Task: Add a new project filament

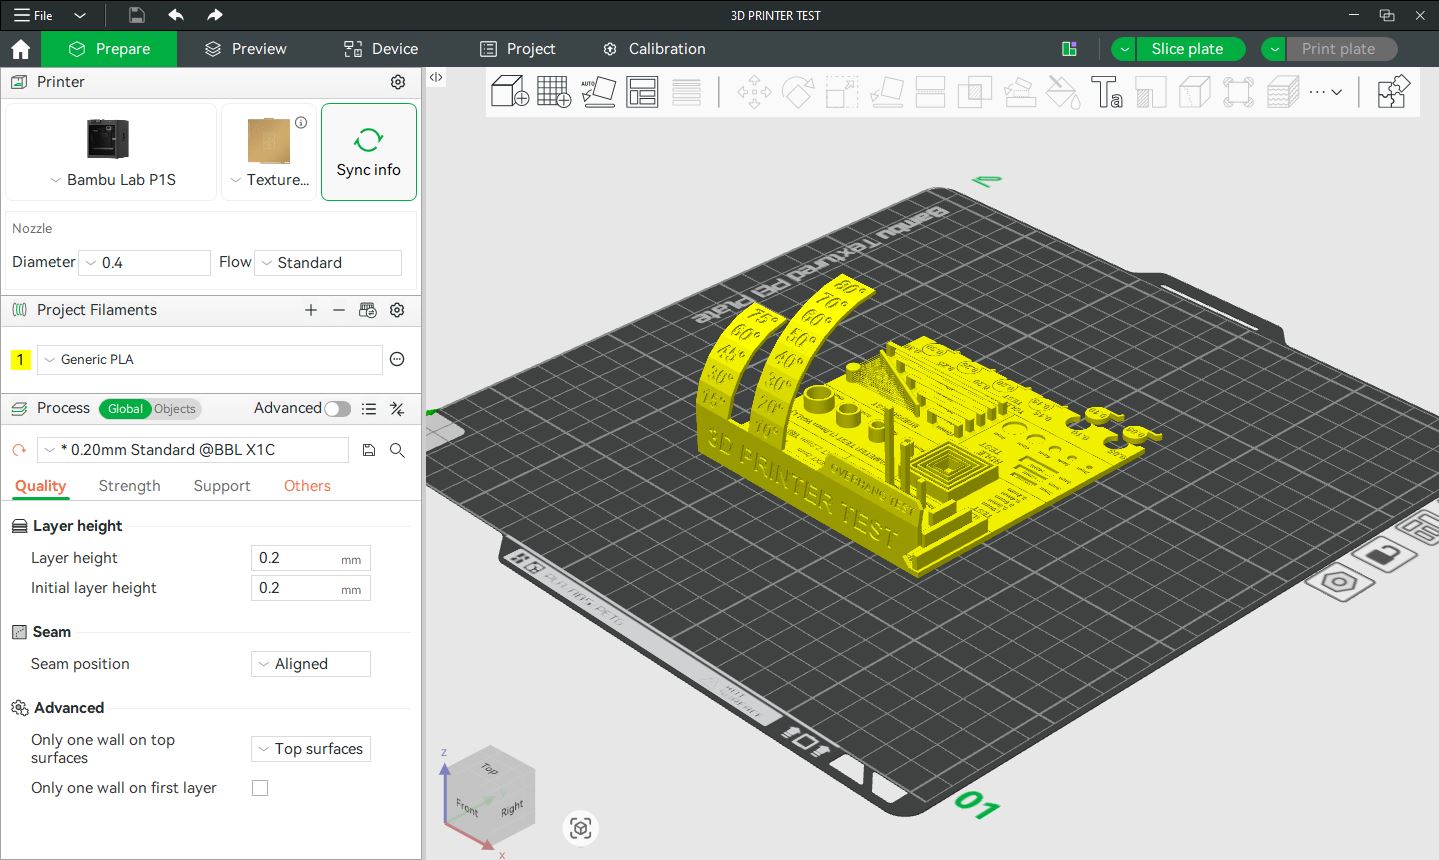Action: pos(311,310)
